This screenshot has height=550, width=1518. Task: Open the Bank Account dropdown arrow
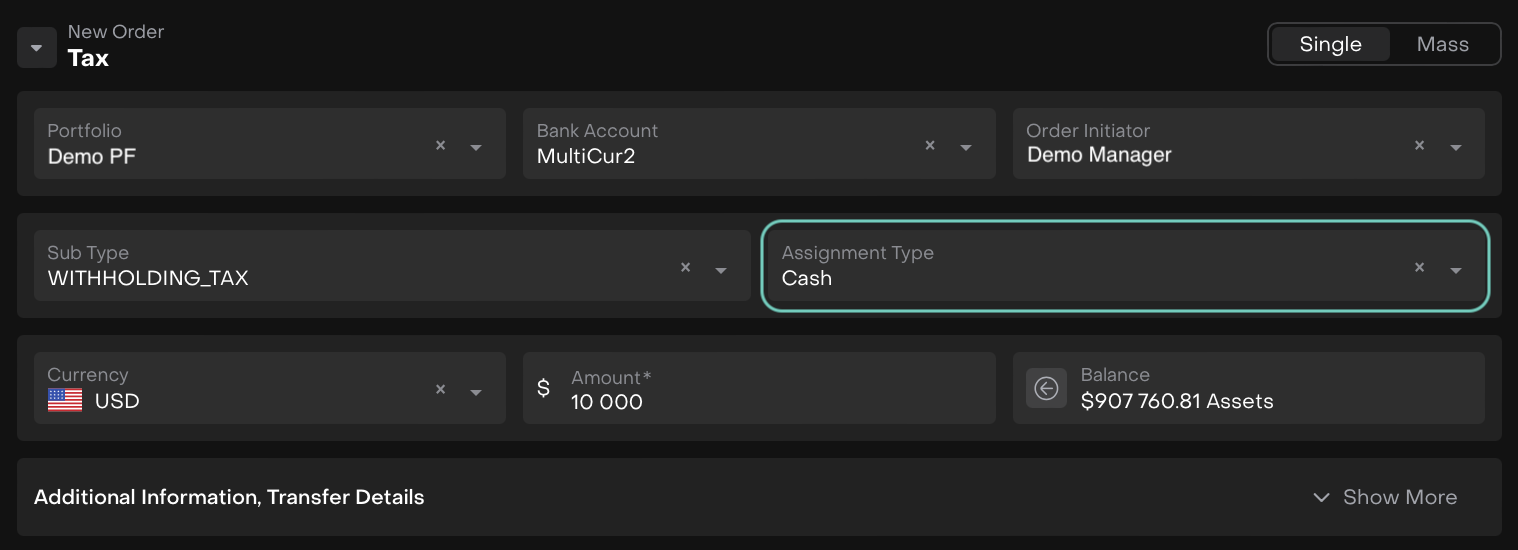point(966,147)
